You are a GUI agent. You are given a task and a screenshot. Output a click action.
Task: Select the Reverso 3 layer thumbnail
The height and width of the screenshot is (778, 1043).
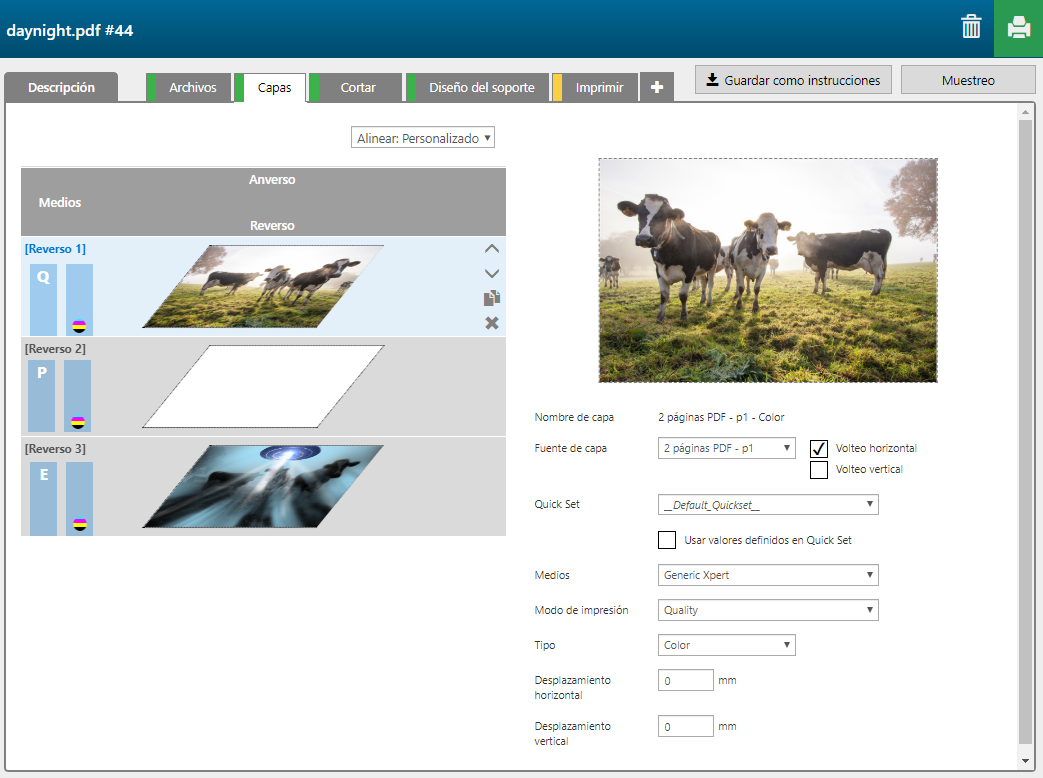(264, 486)
